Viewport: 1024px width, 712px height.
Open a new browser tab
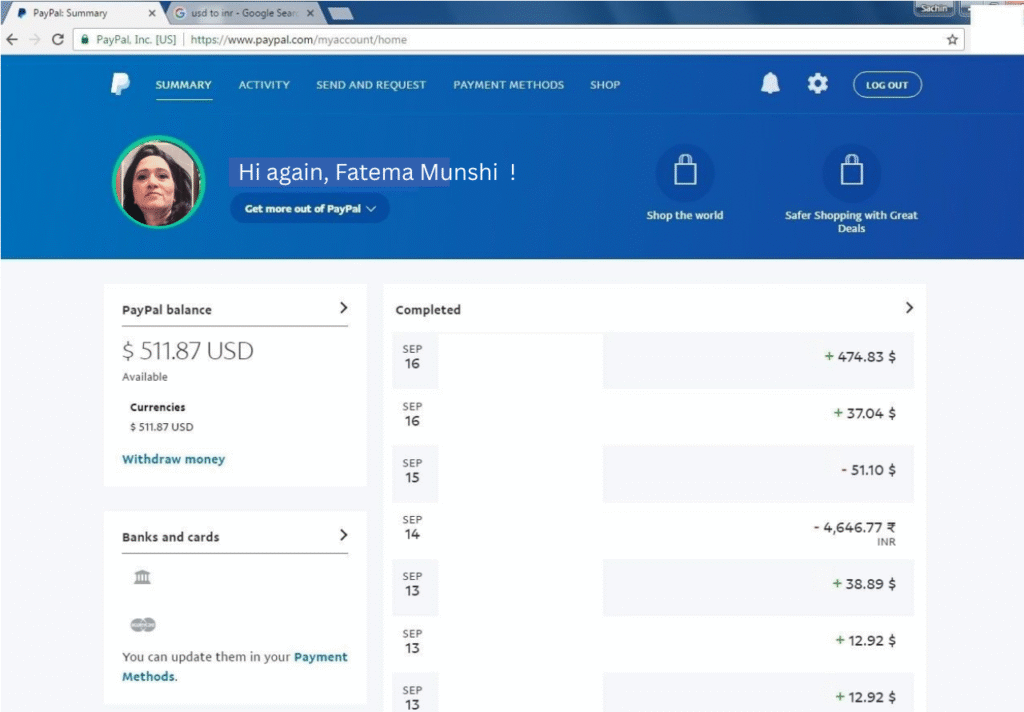point(340,13)
